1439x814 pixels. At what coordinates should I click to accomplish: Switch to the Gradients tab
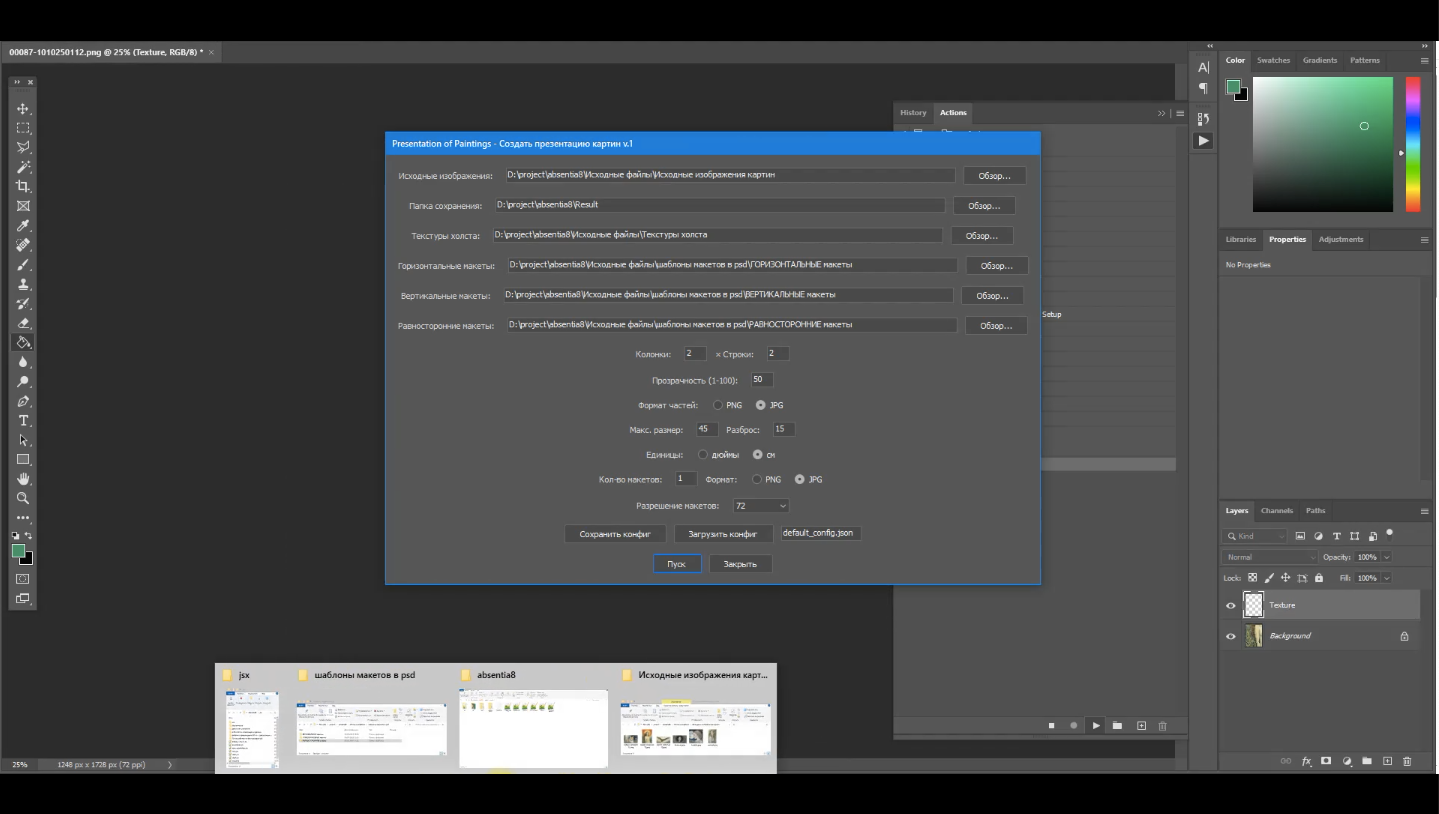click(1320, 60)
